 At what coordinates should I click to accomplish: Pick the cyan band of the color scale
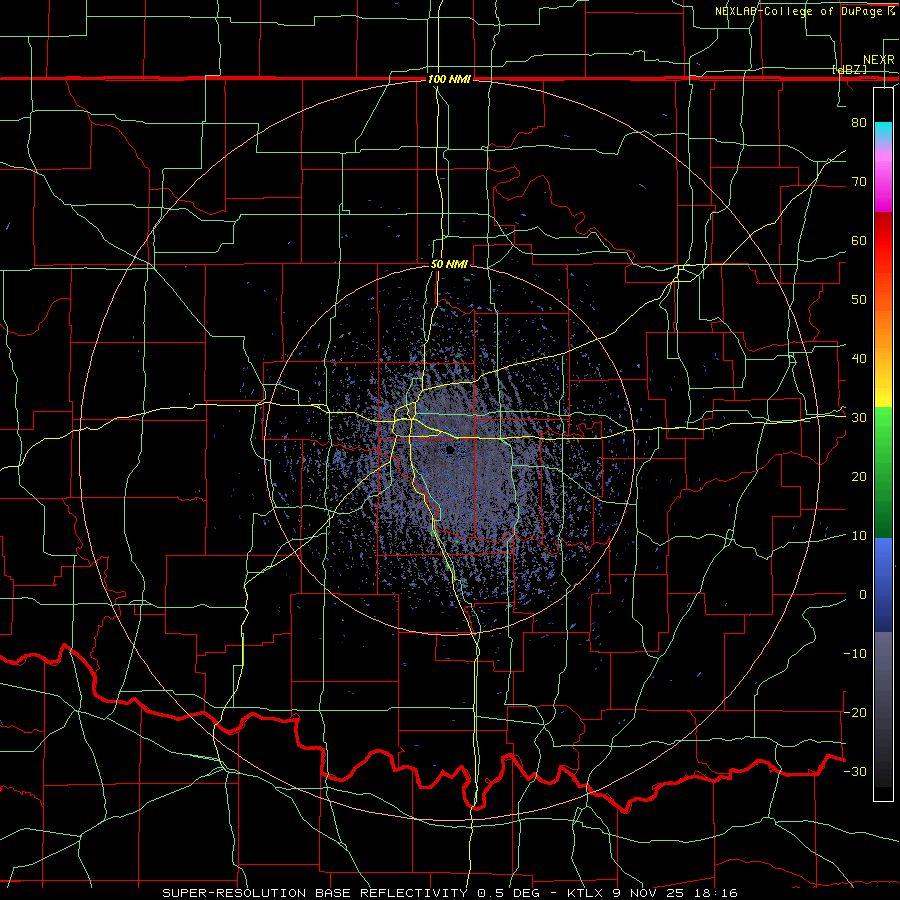[x=883, y=133]
